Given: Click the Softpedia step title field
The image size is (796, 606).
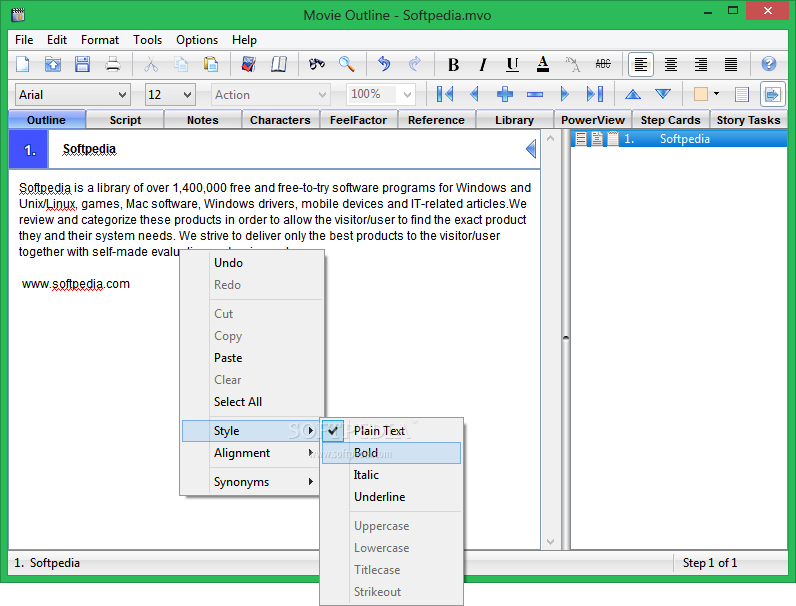Looking at the screenshot, I should pyautogui.click(x=292, y=149).
